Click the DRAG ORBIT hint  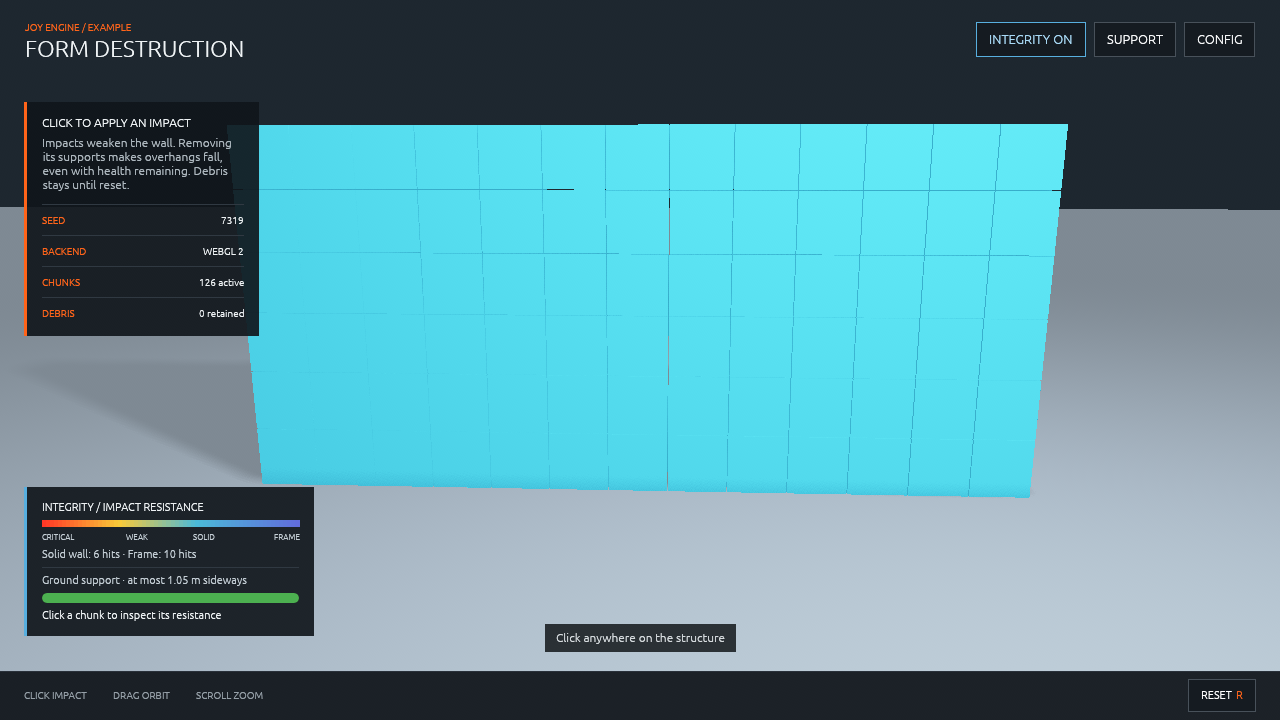[141, 695]
